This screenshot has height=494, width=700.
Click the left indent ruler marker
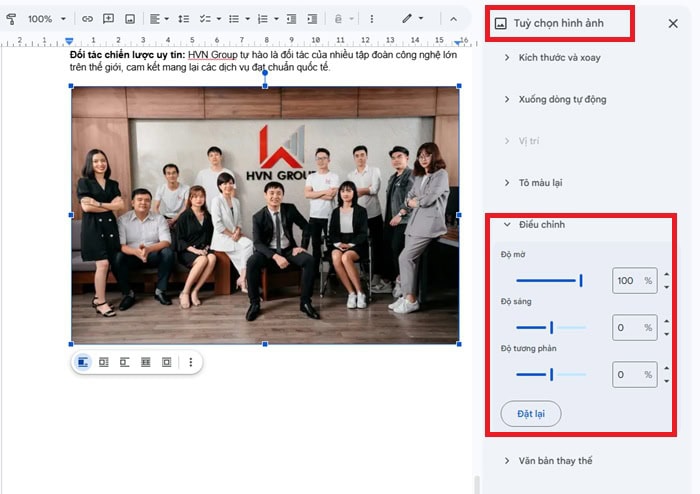69,41
